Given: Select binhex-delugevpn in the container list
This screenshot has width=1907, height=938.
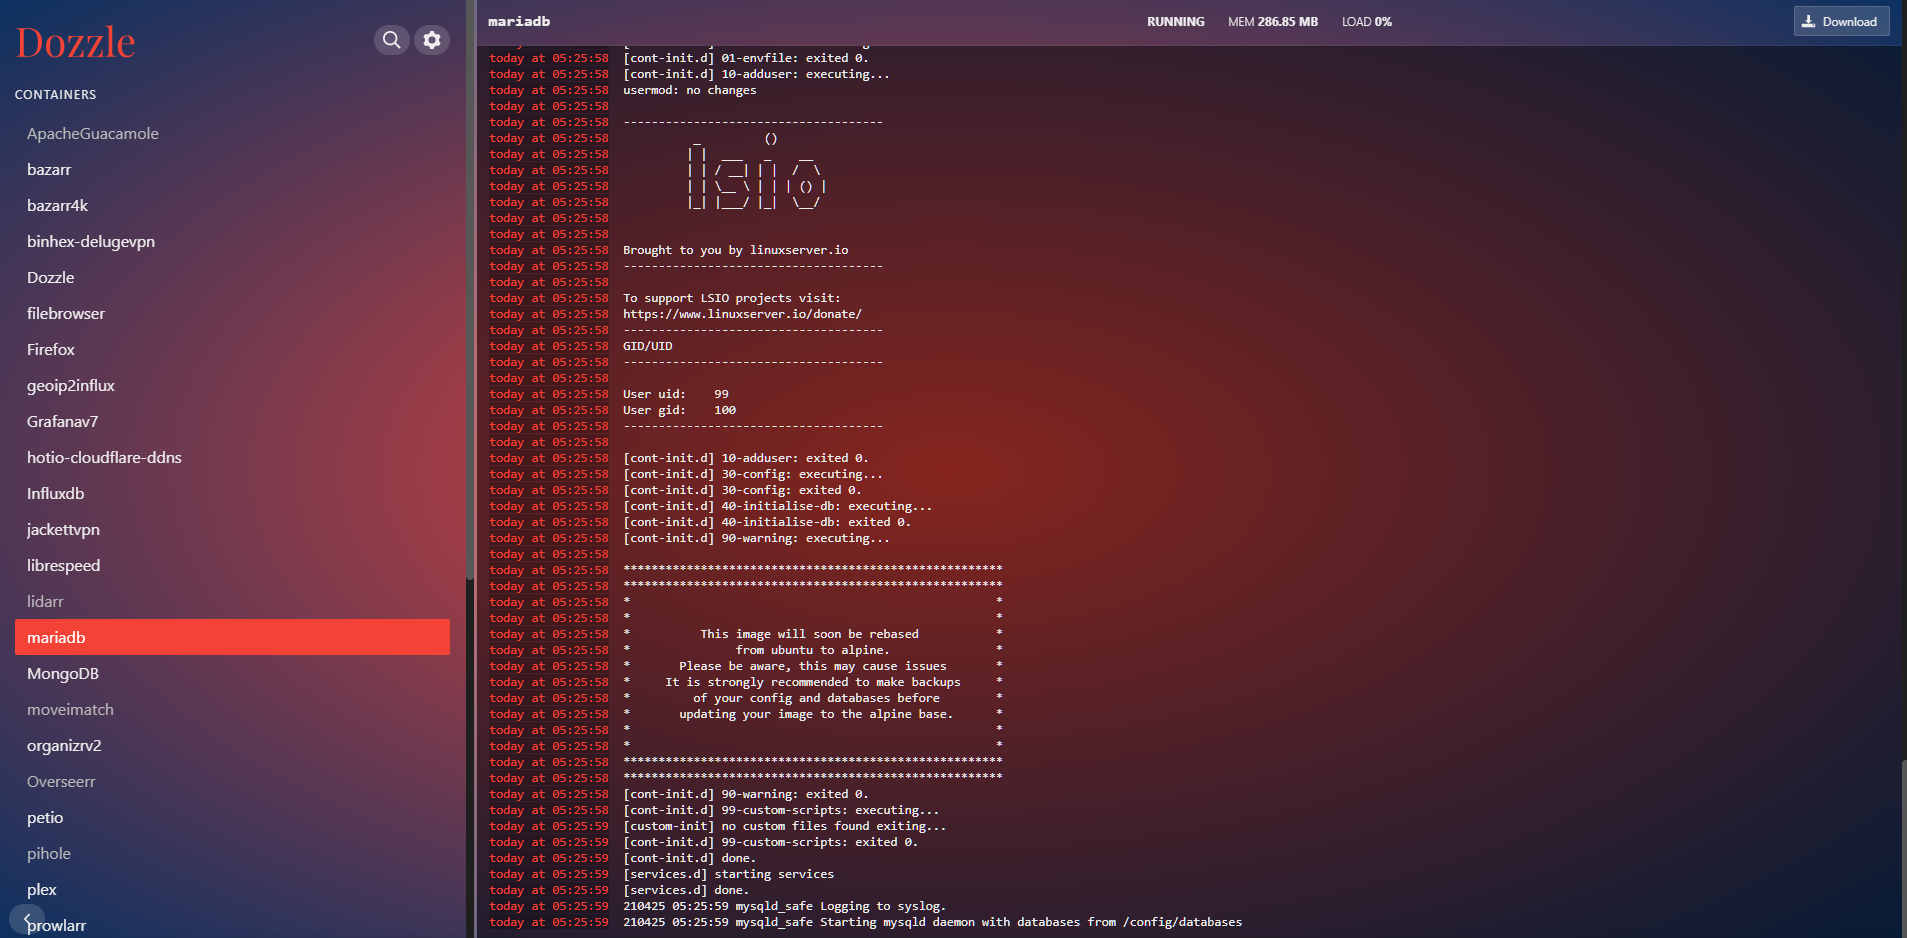Looking at the screenshot, I should [x=91, y=242].
